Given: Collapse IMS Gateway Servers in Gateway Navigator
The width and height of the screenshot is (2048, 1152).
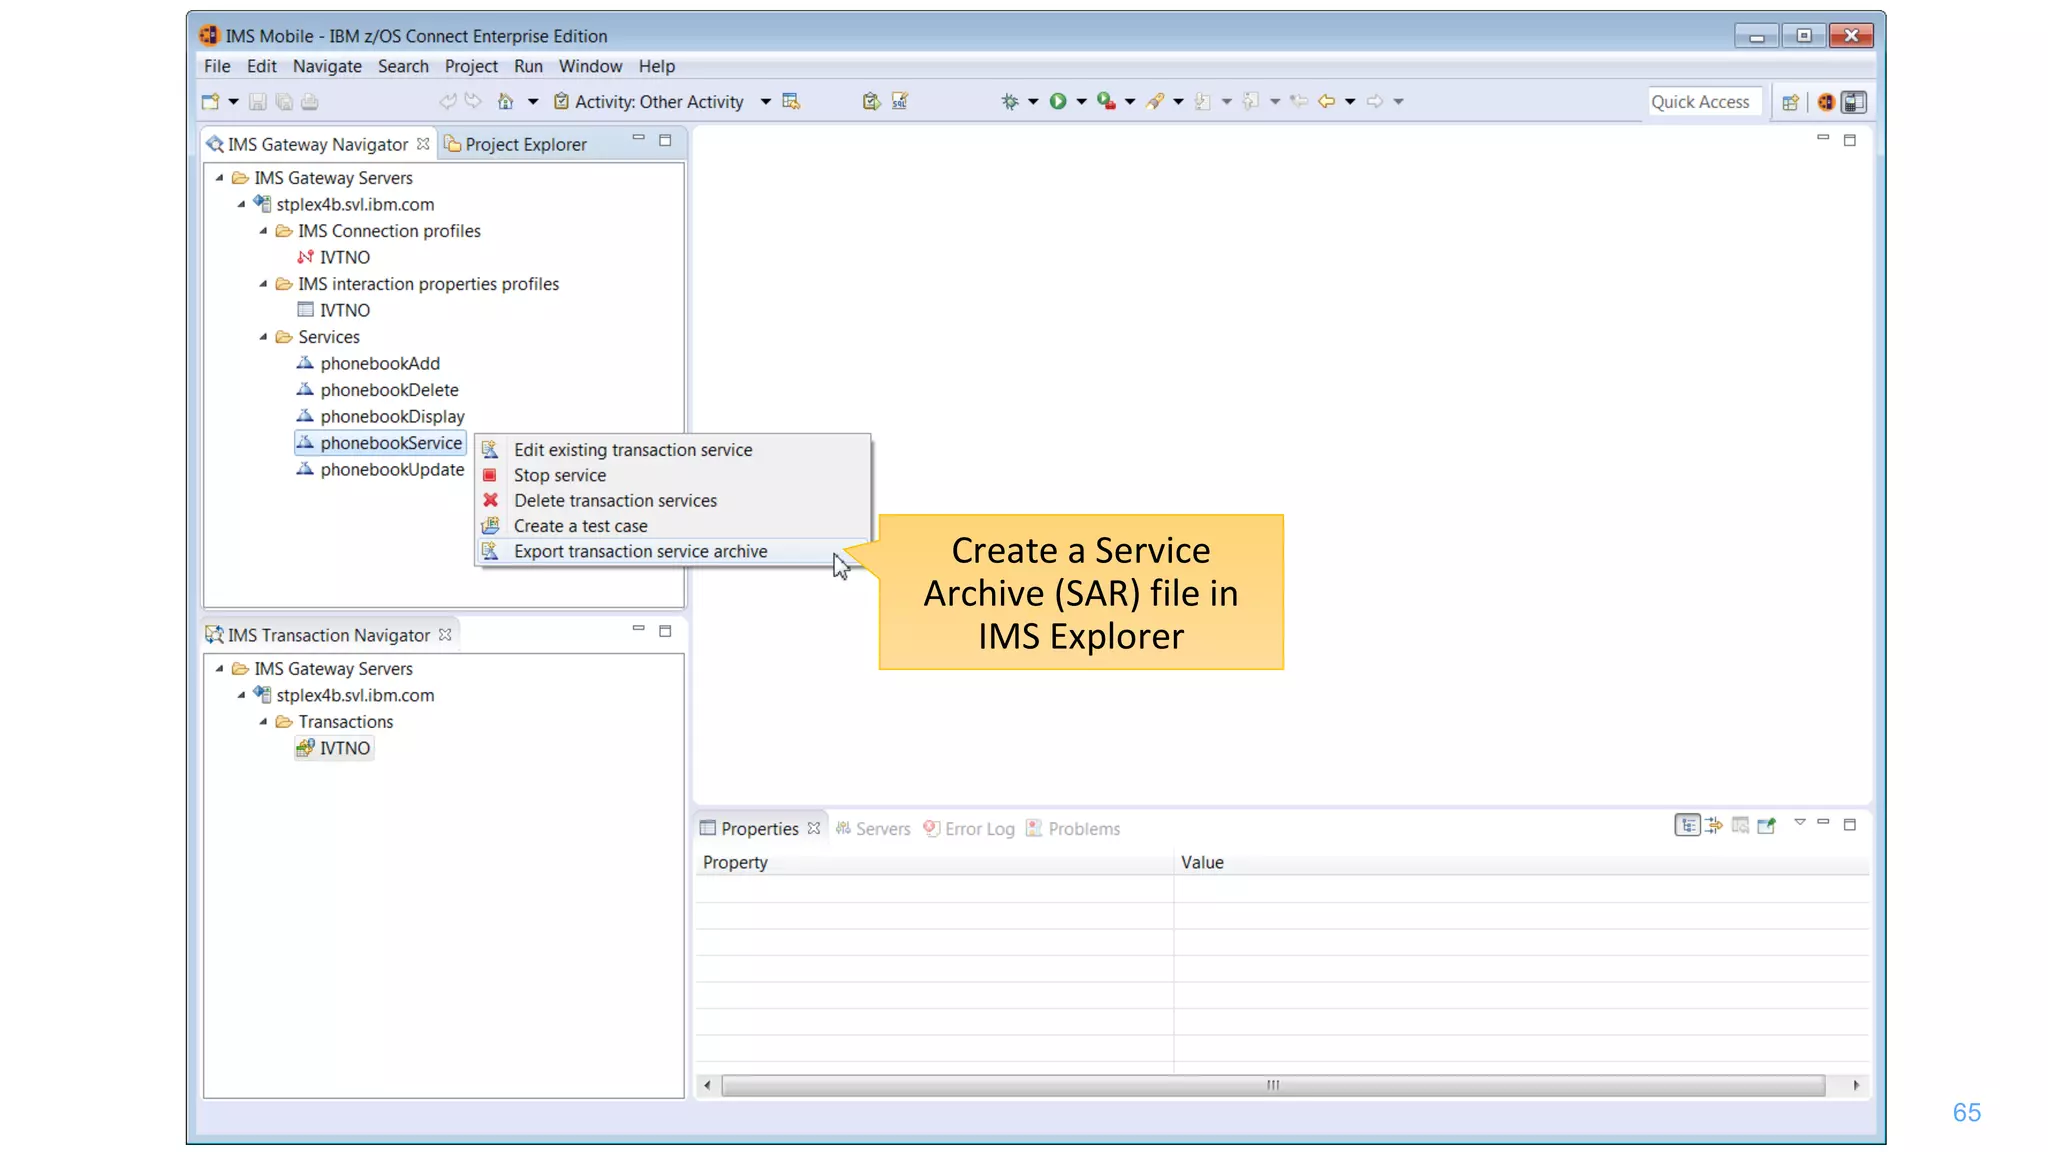Looking at the screenshot, I should (220, 178).
